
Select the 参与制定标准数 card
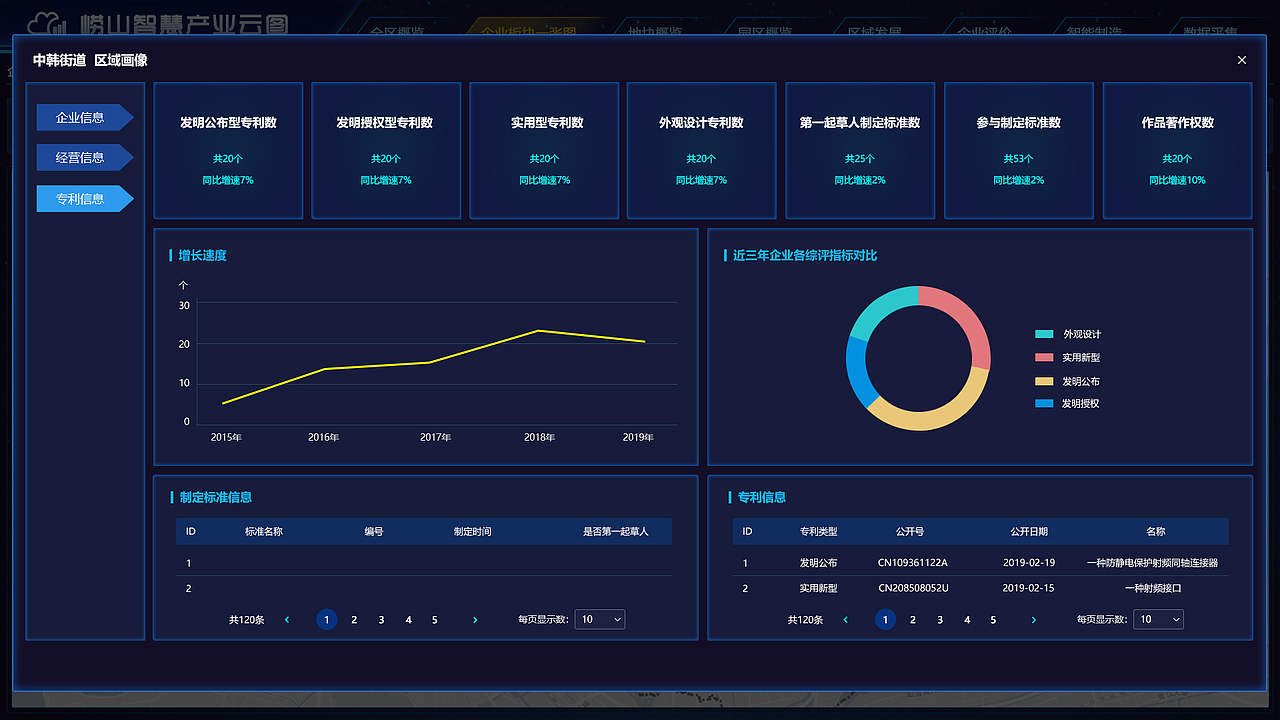1018,150
